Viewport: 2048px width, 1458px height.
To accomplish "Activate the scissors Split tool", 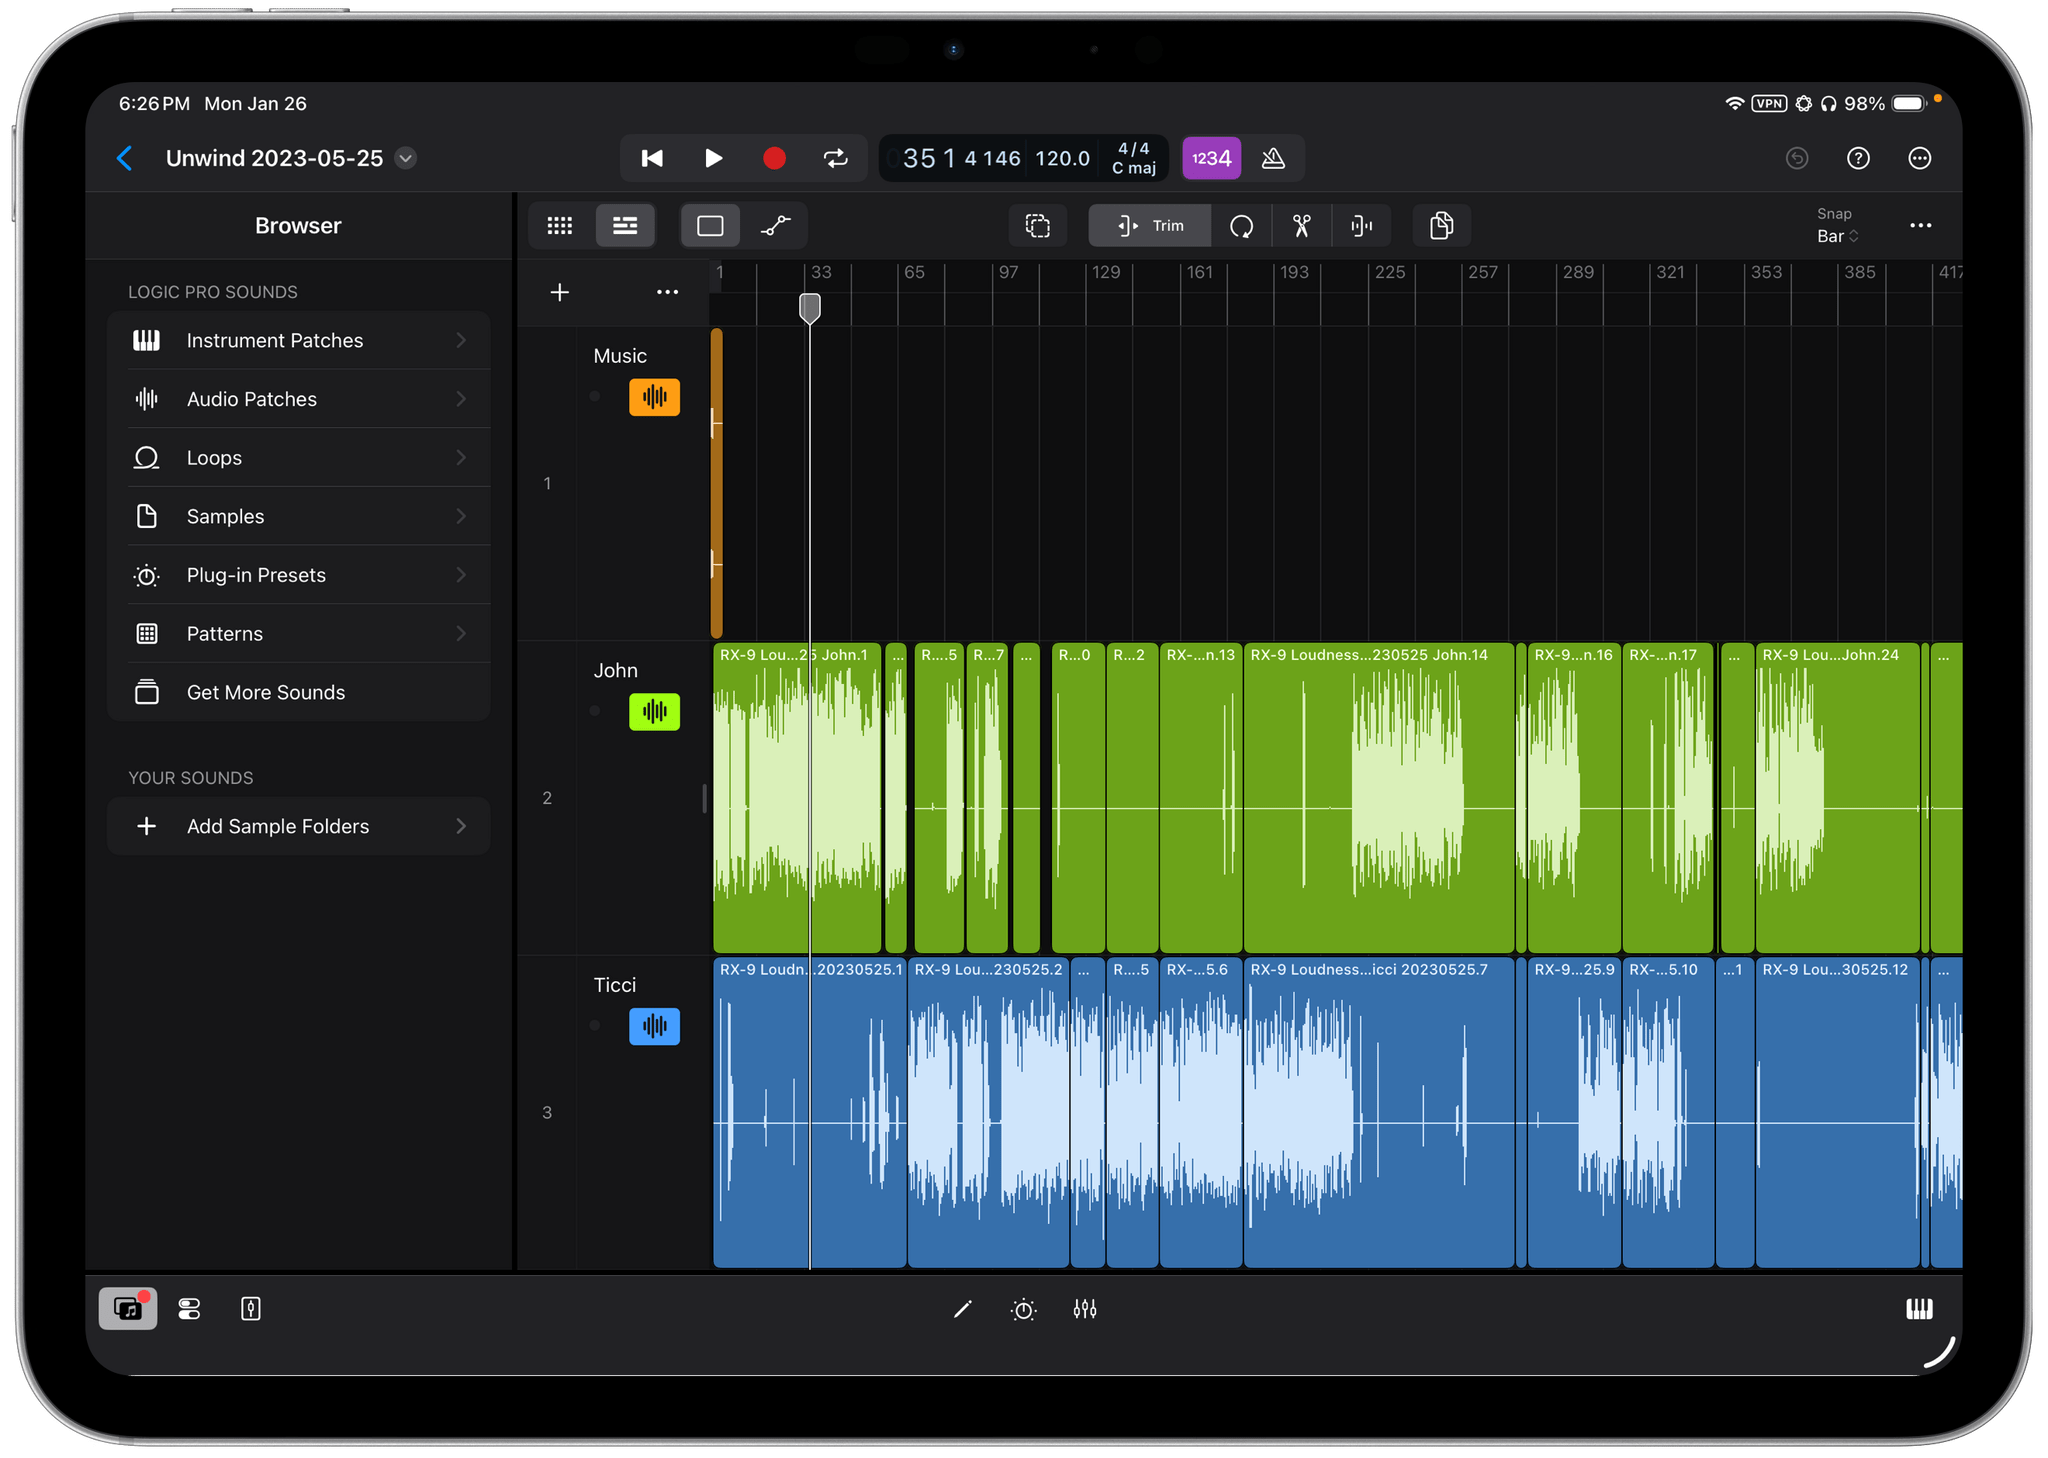I will click(1302, 225).
